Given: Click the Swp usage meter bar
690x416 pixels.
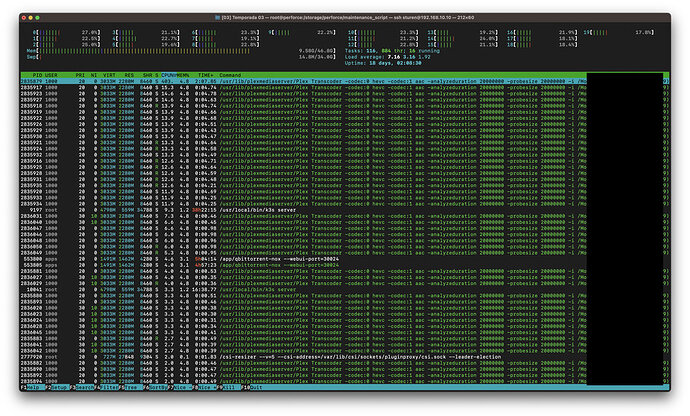Looking at the screenshot, I should click(x=181, y=57).
